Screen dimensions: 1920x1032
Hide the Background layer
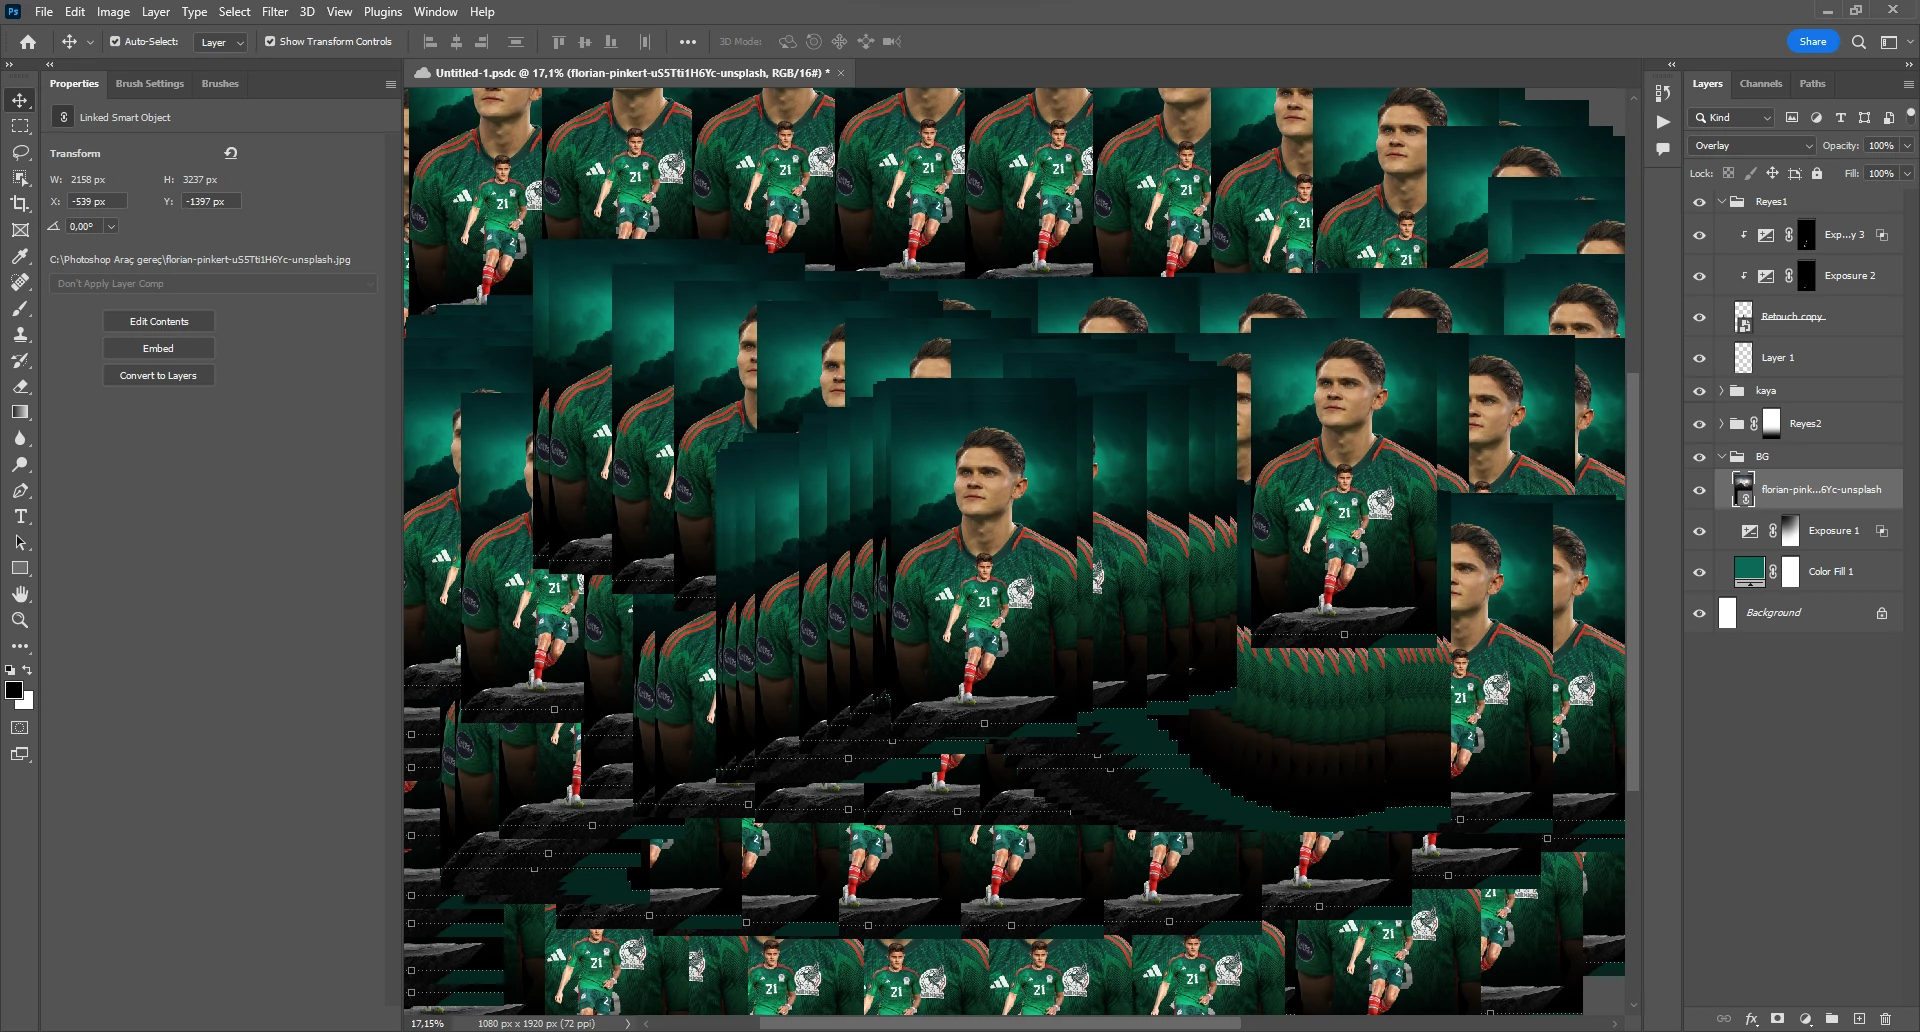(1699, 613)
